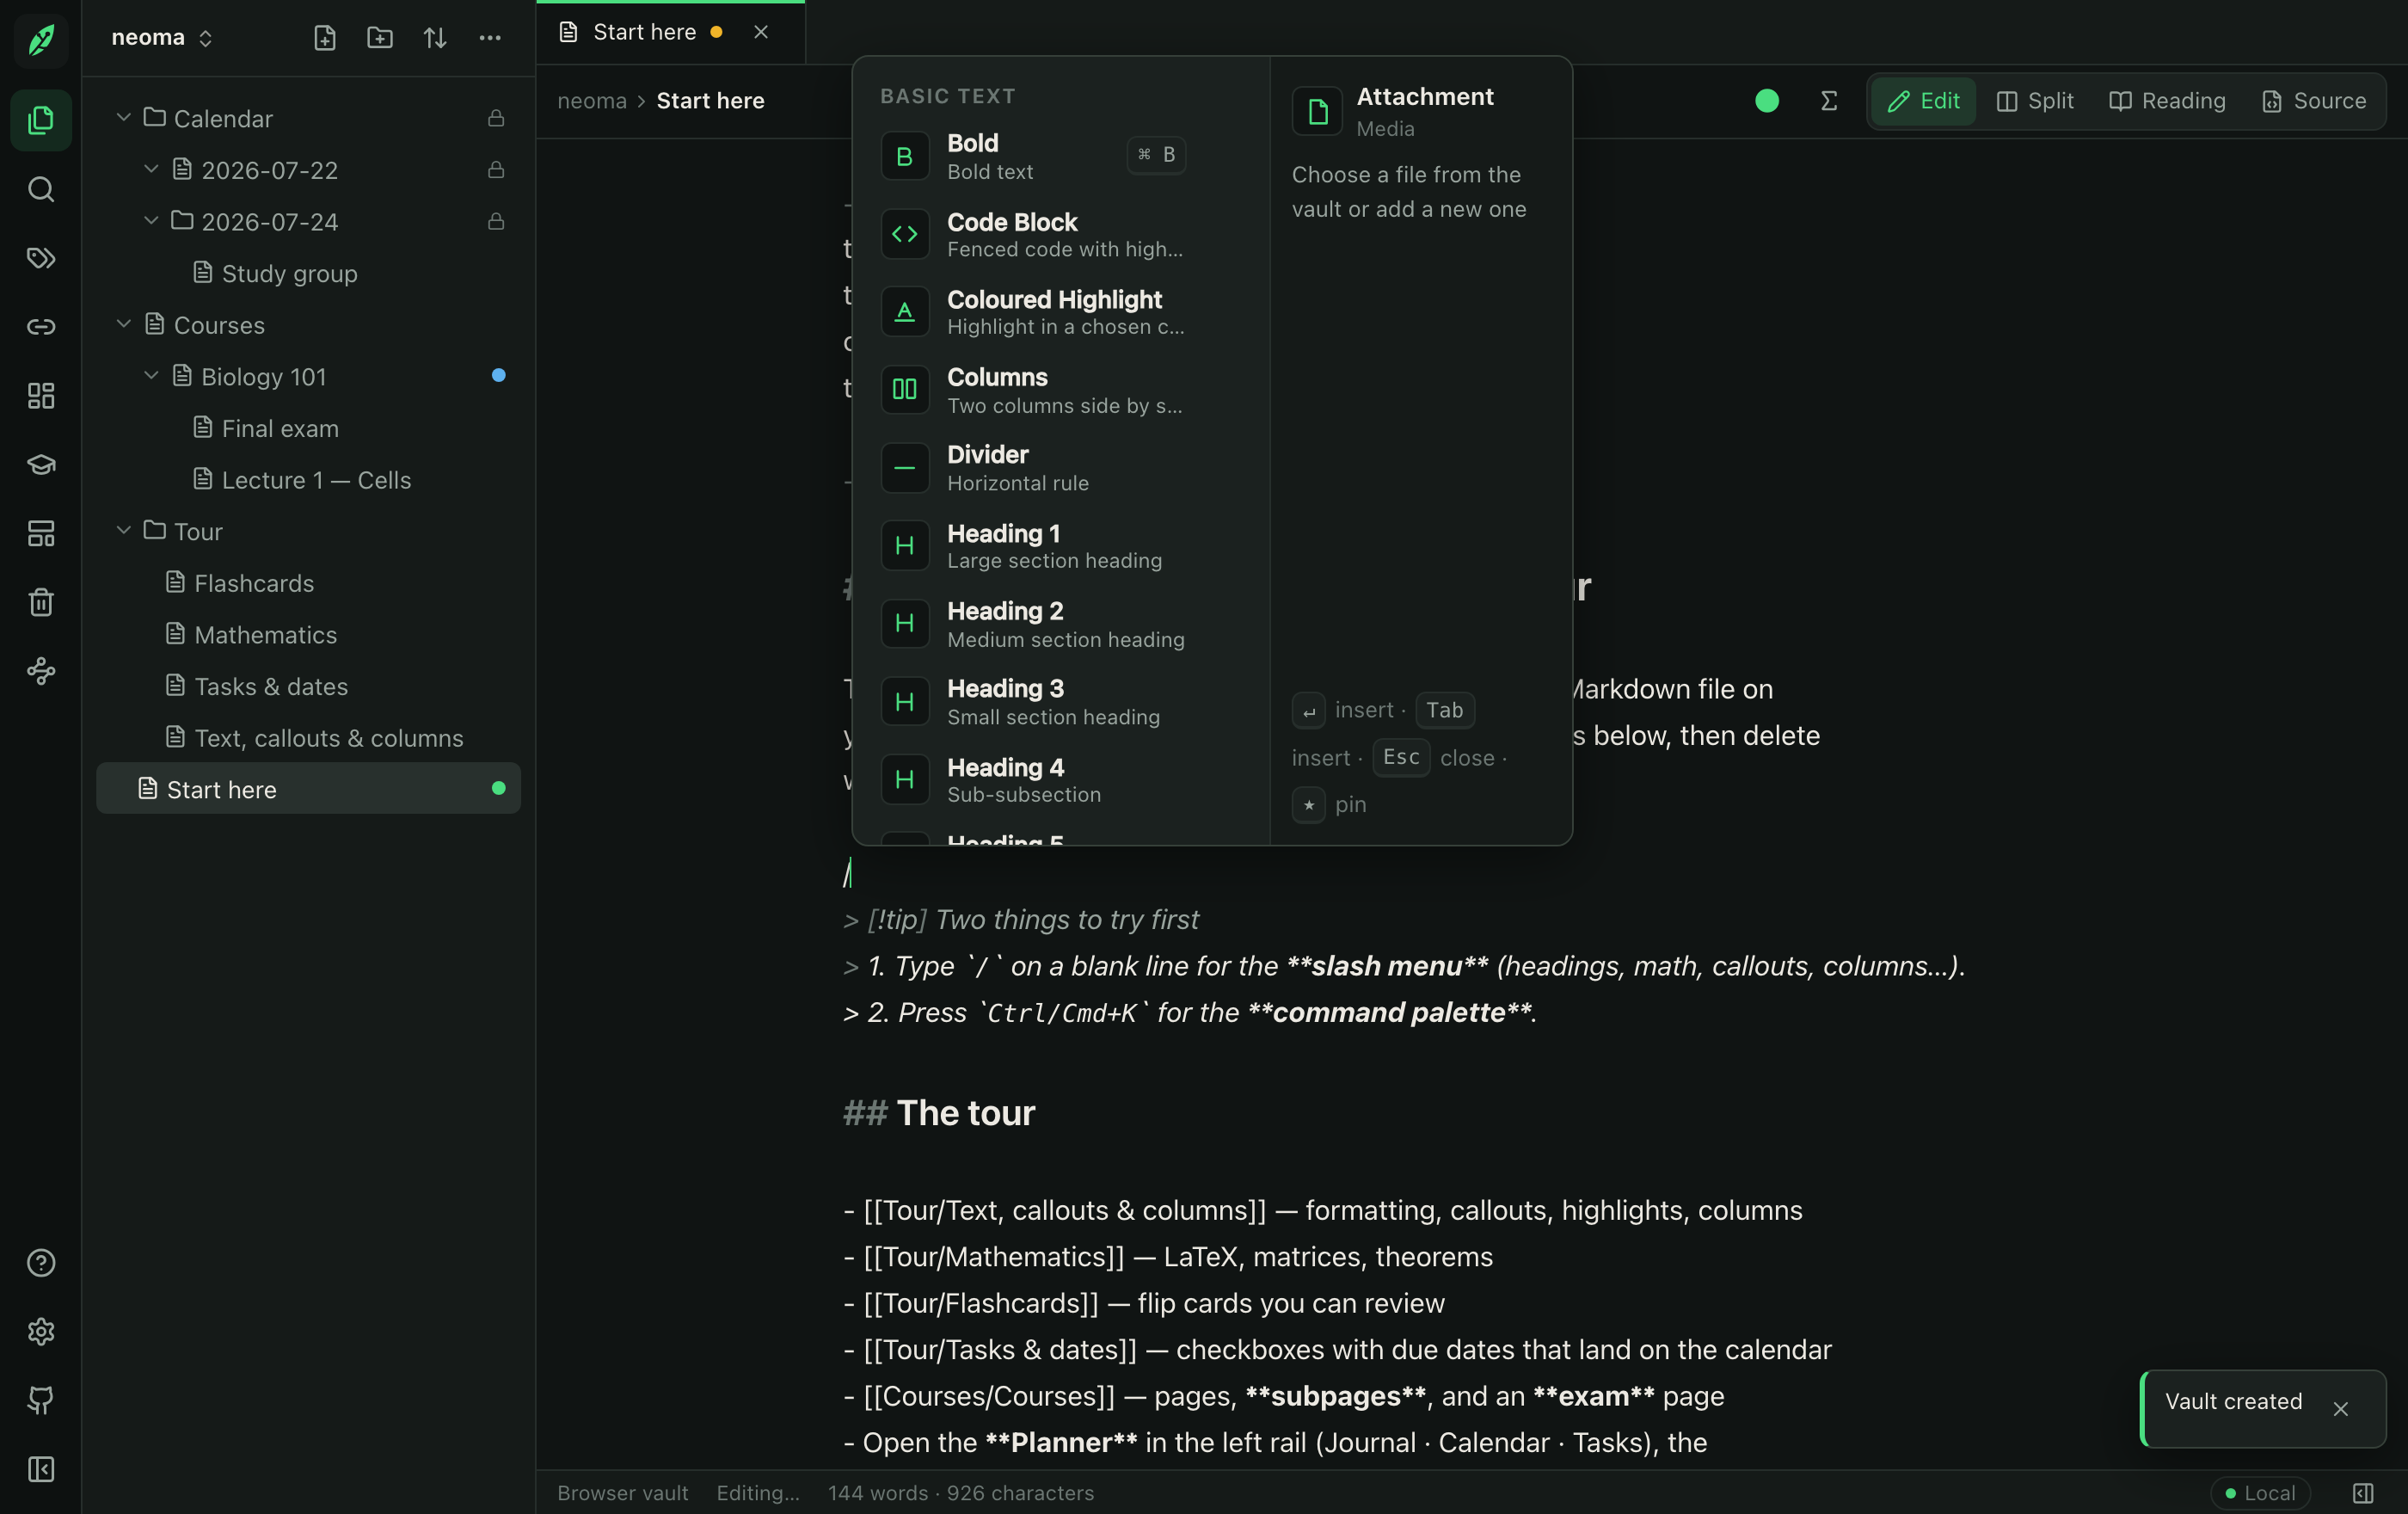Click the Attachment preview icon in menu
2408x1514 pixels.
1317,111
